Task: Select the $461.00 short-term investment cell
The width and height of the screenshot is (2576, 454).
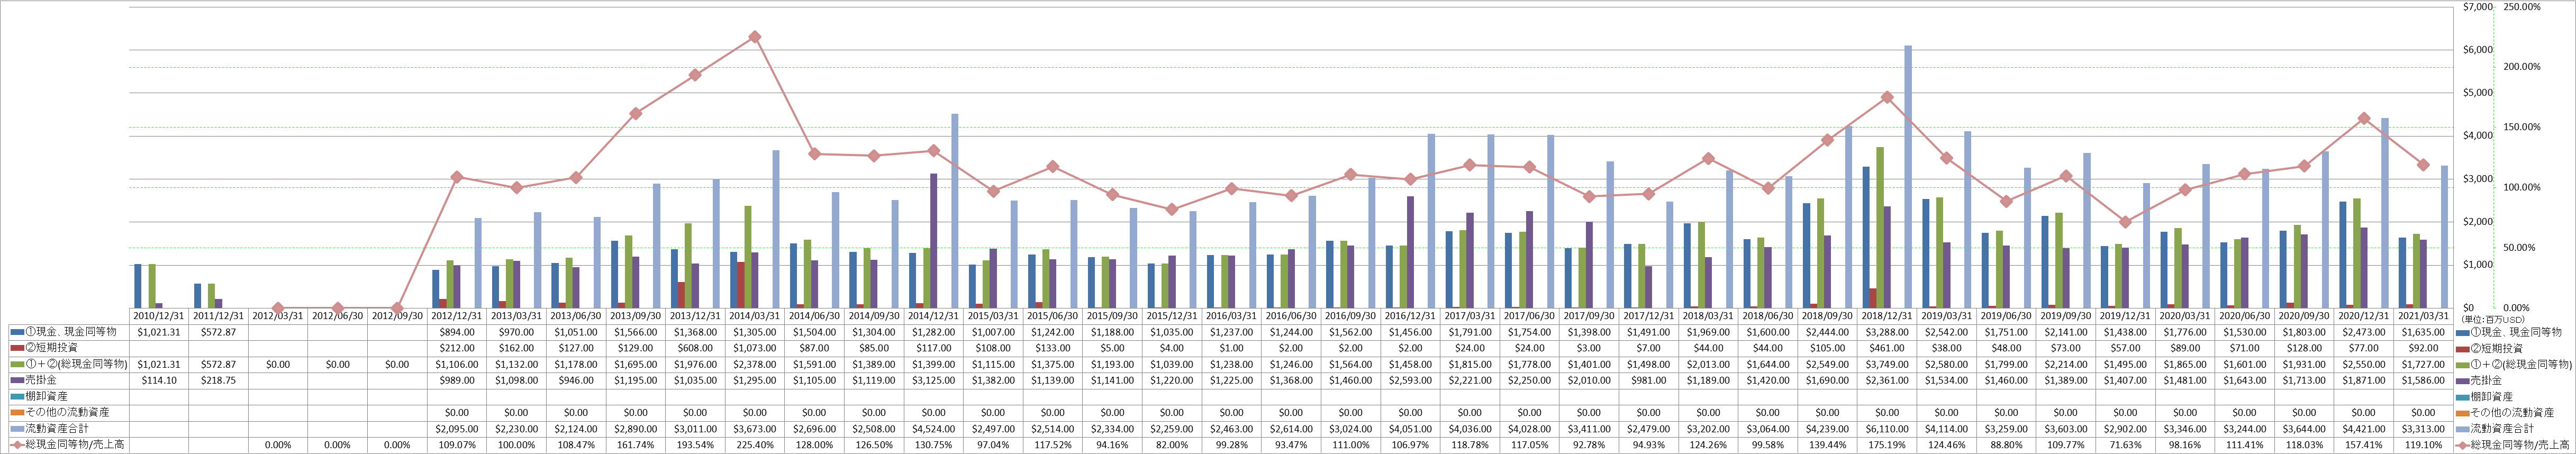Action: [x=1887, y=348]
